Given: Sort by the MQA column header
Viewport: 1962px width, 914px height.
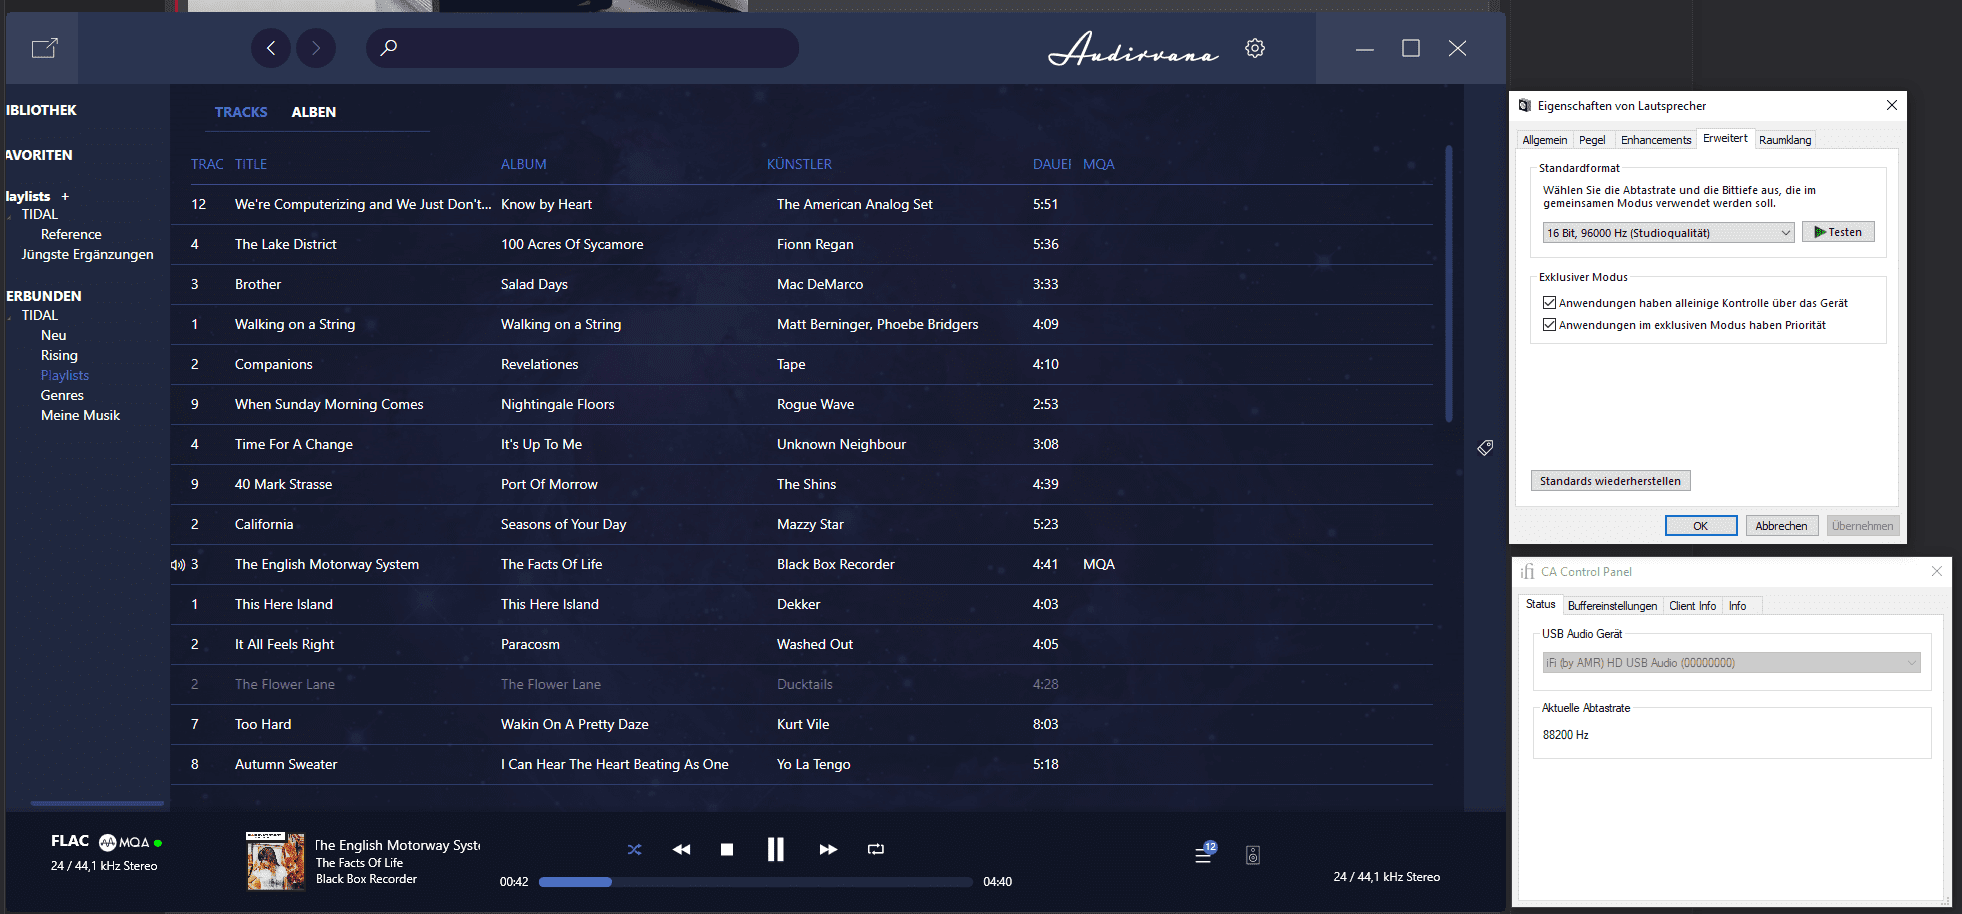Looking at the screenshot, I should (x=1099, y=164).
